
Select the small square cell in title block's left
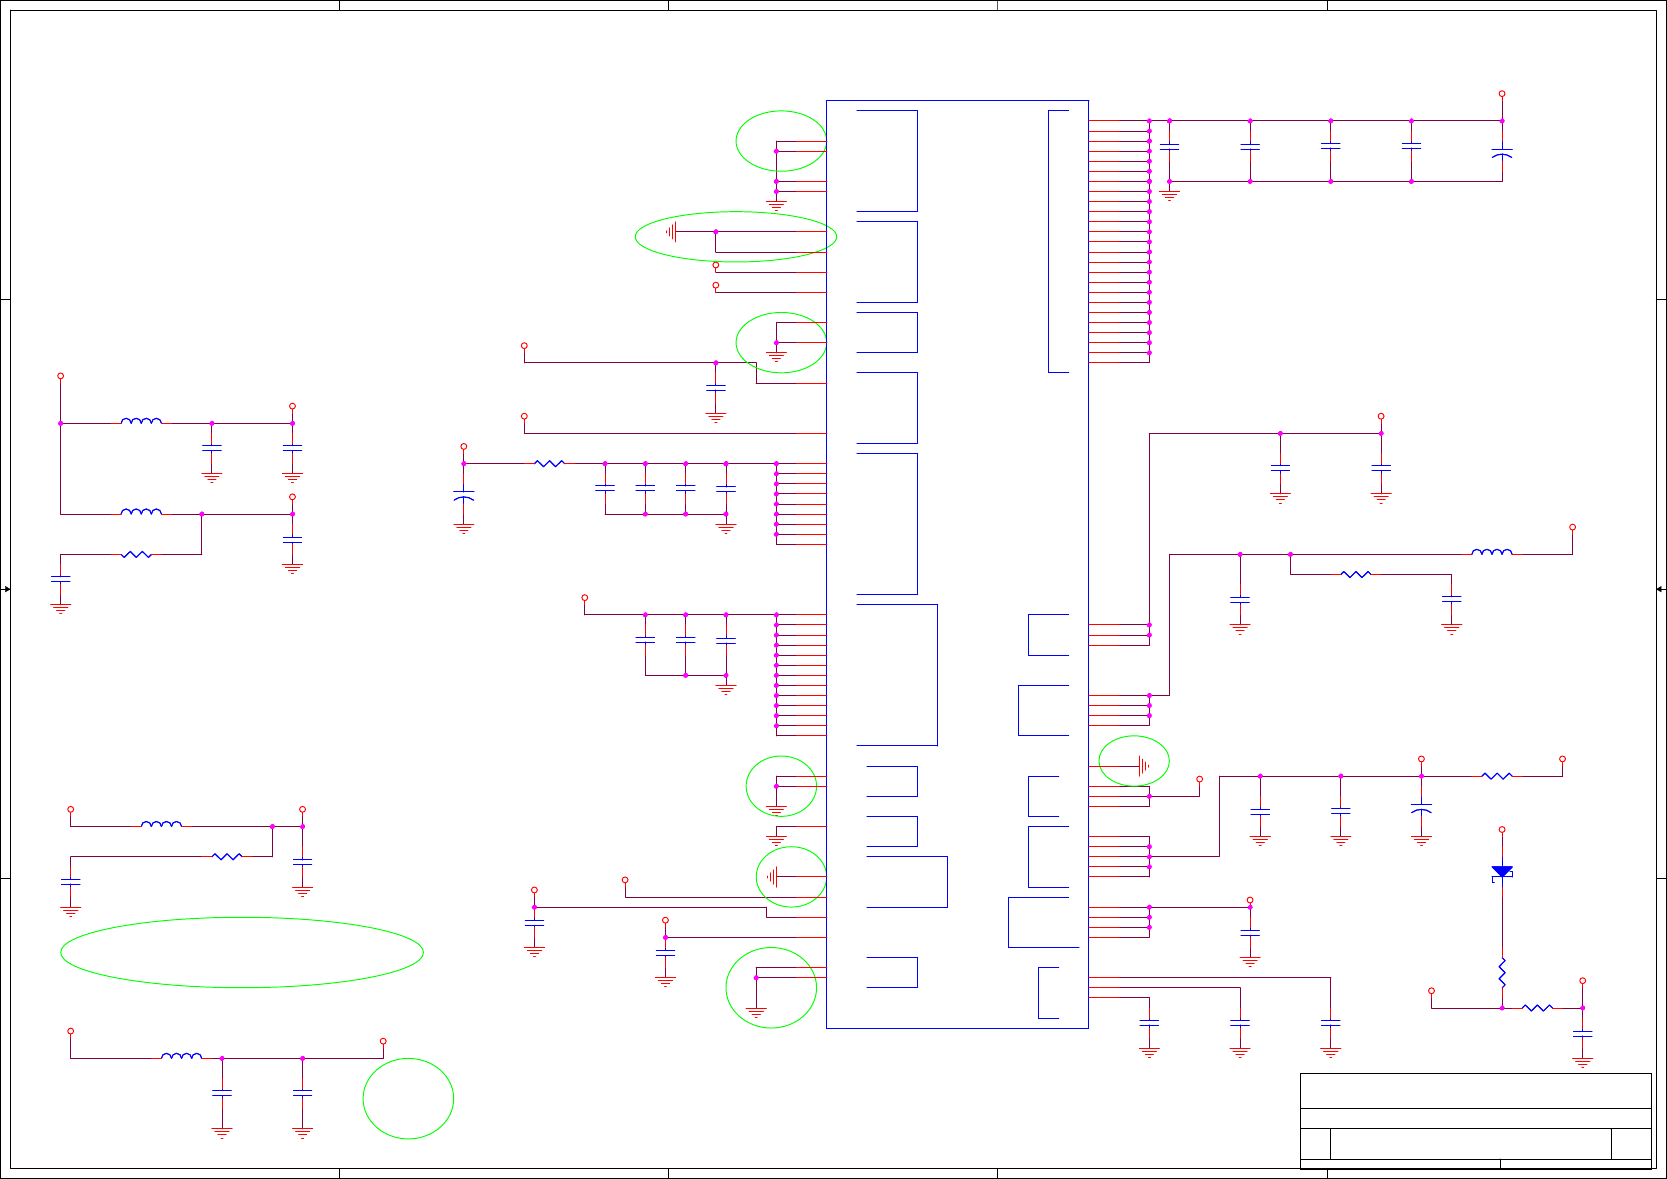pyautogui.click(x=1315, y=1144)
